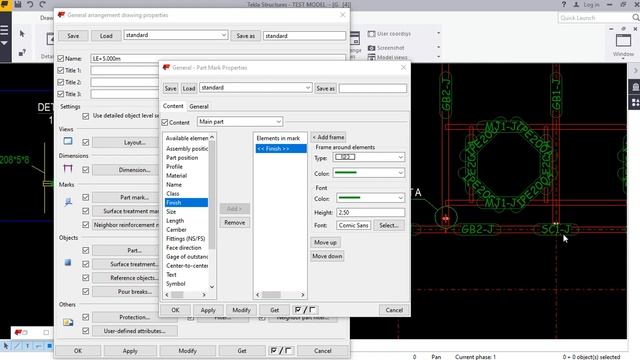Open the Main part content dropdown

[x=240, y=122]
